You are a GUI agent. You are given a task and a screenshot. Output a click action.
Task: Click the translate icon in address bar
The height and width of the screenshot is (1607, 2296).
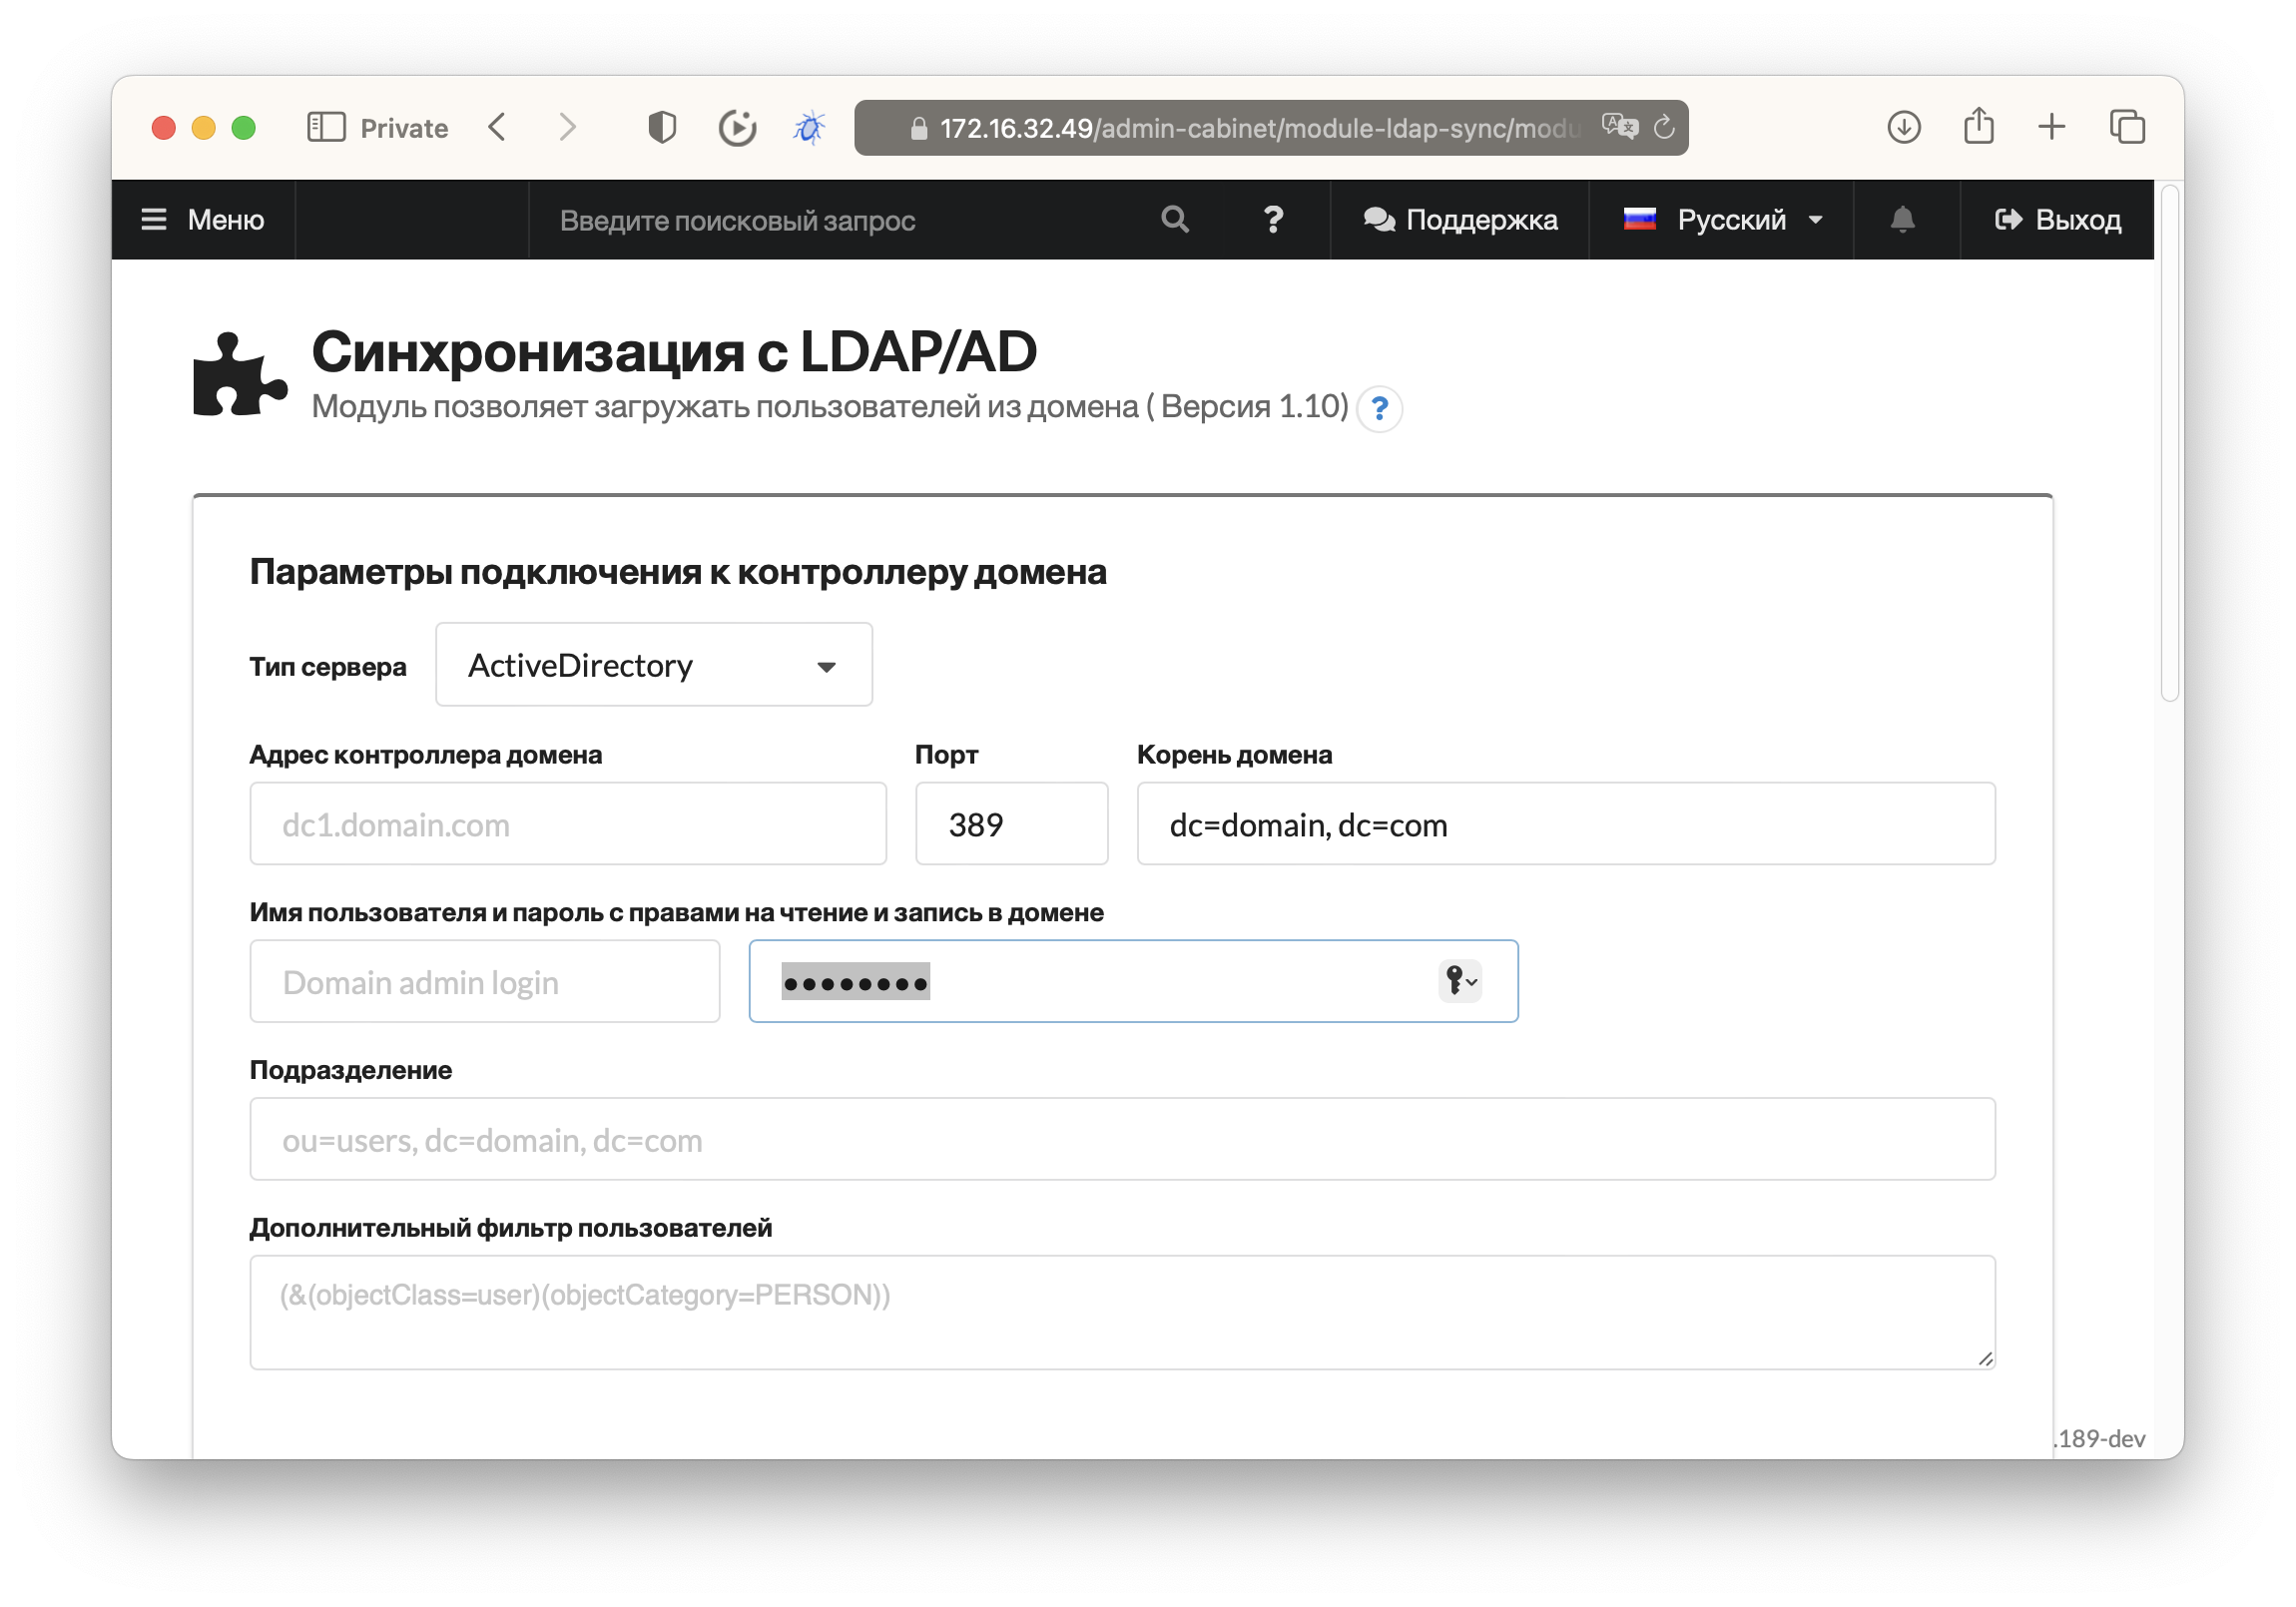pyautogui.click(x=1619, y=127)
